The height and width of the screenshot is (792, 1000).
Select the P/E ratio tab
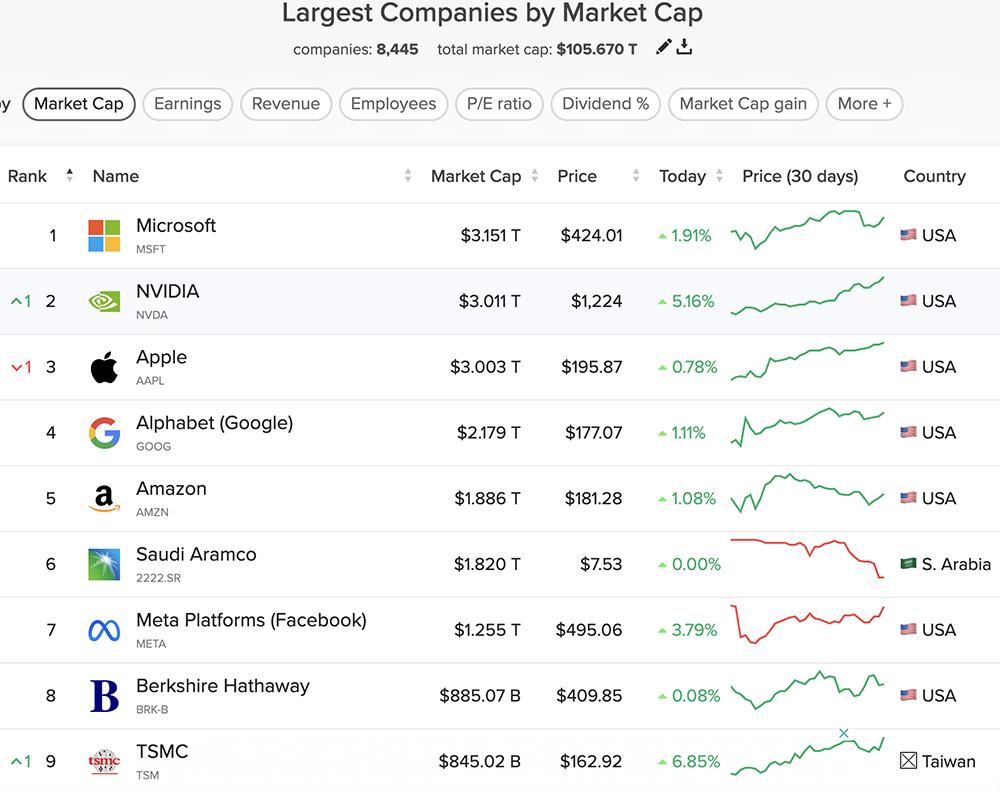[500, 104]
